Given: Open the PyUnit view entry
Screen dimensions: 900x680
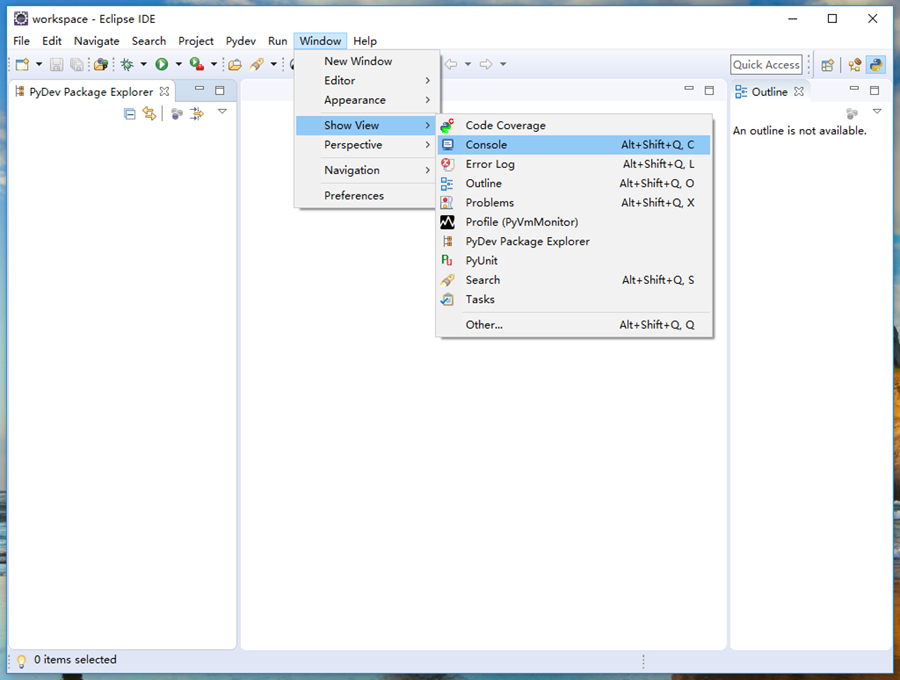Looking at the screenshot, I should [574, 261].
